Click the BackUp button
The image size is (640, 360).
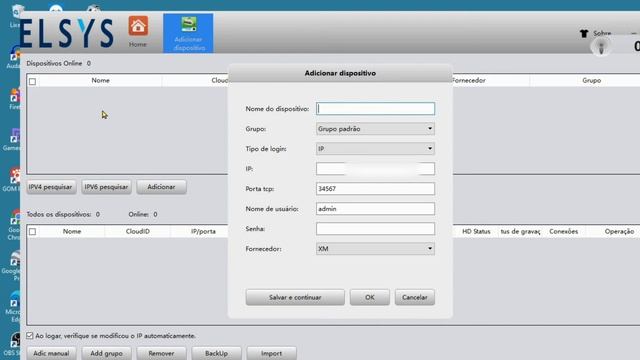tap(216, 353)
